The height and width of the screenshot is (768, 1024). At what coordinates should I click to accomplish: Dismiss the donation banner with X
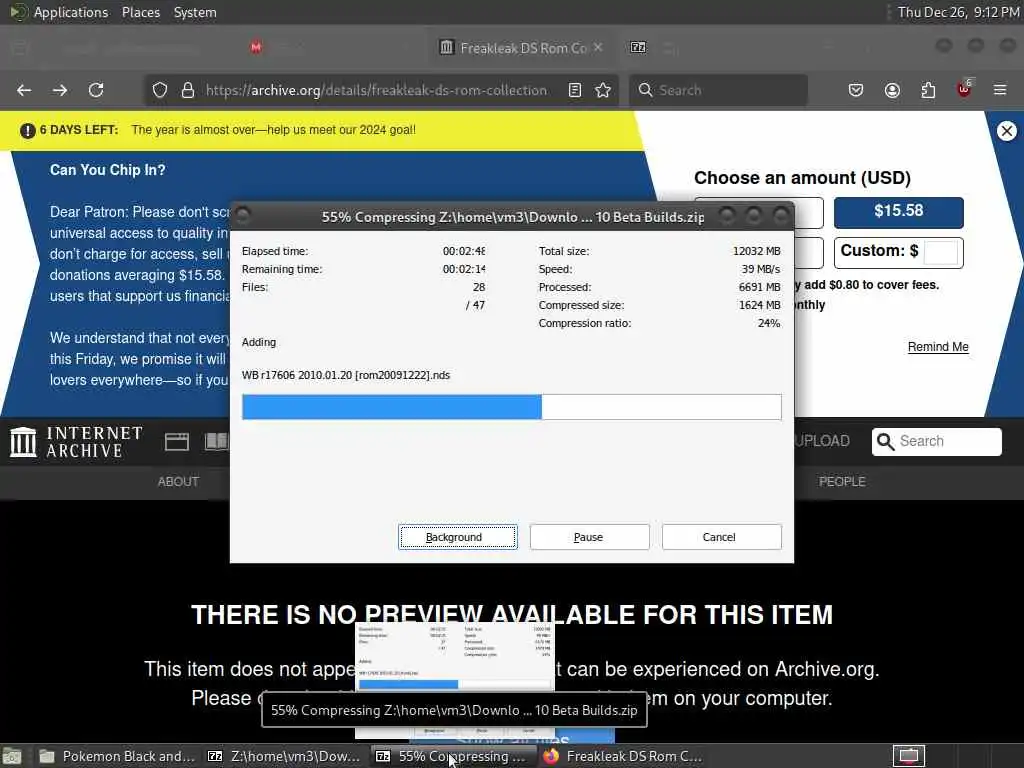1007,131
